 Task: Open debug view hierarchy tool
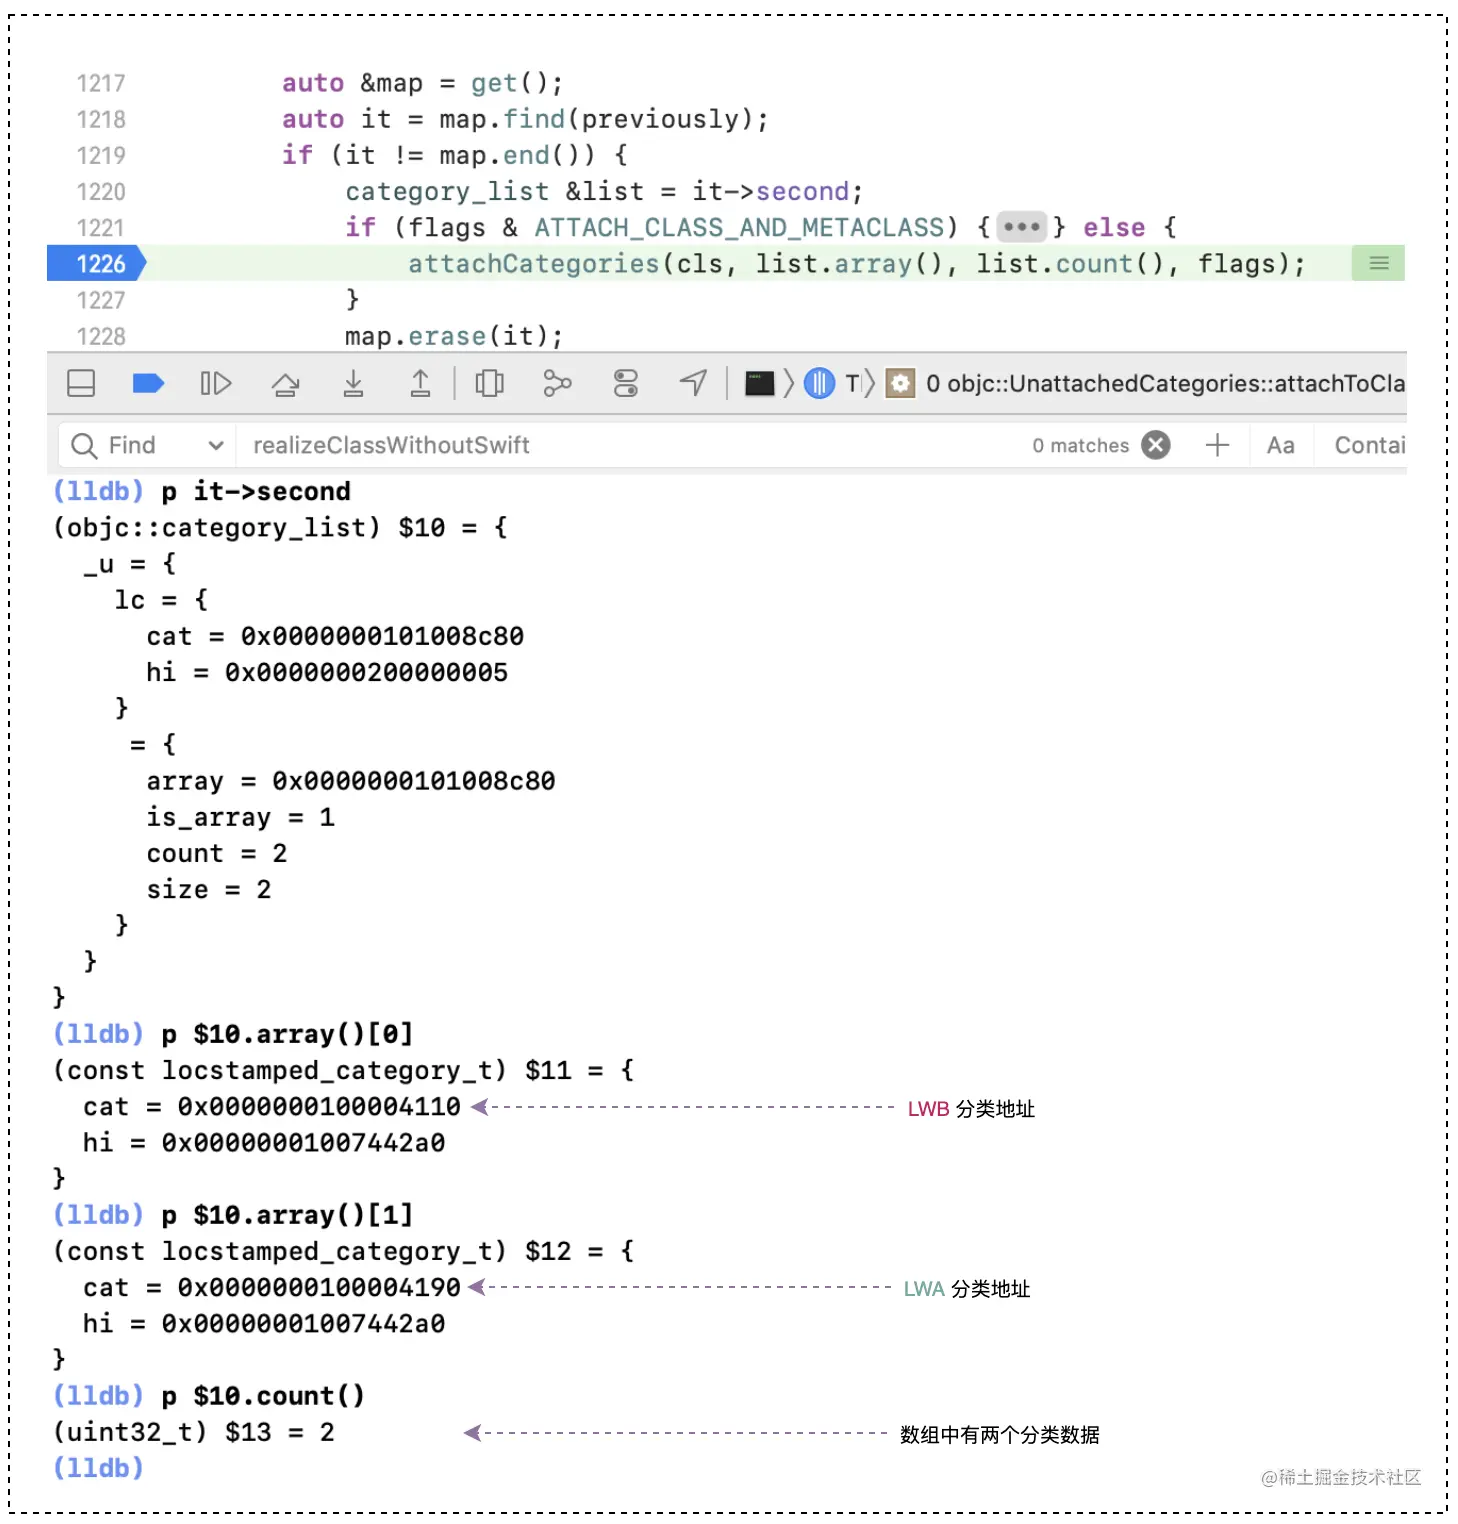click(x=490, y=384)
